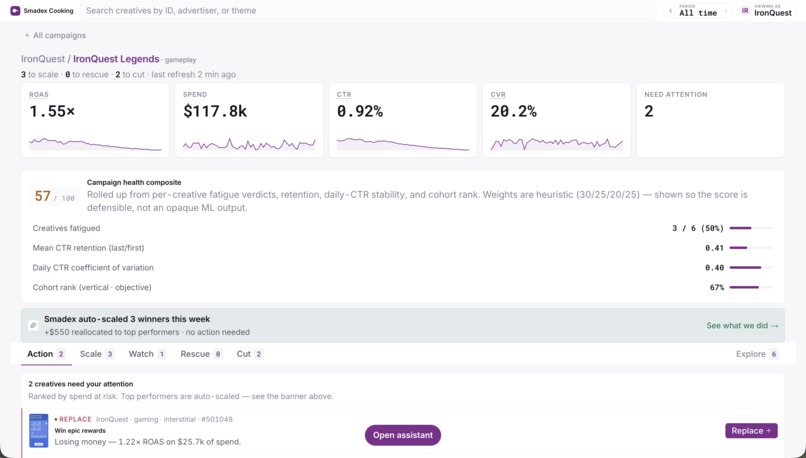The image size is (806, 458).
Task: Open the creative #501048 thumbnail
Action: point(39,430)
